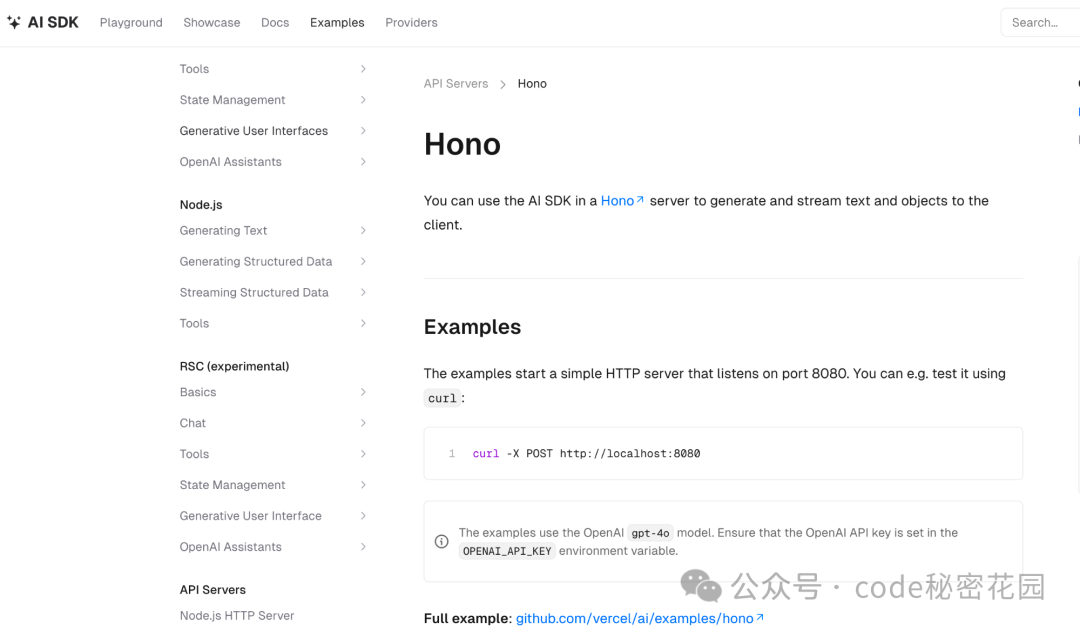Open the Playground page
The image size is (1080, 630).
point(130,22)
